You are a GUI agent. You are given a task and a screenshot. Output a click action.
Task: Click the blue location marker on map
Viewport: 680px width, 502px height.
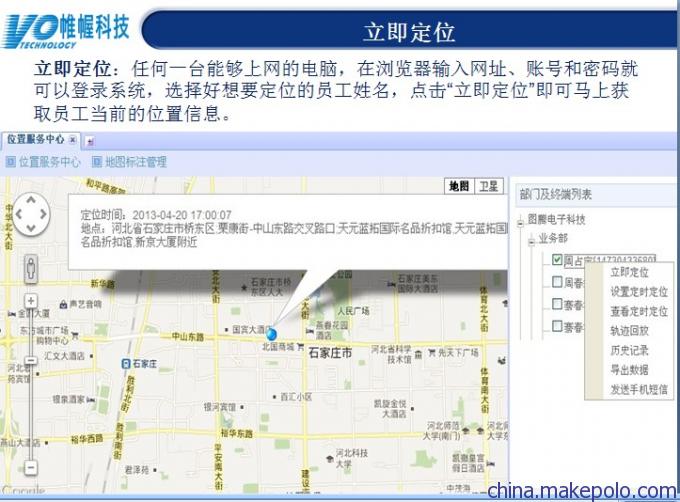(x=271, y=334)
